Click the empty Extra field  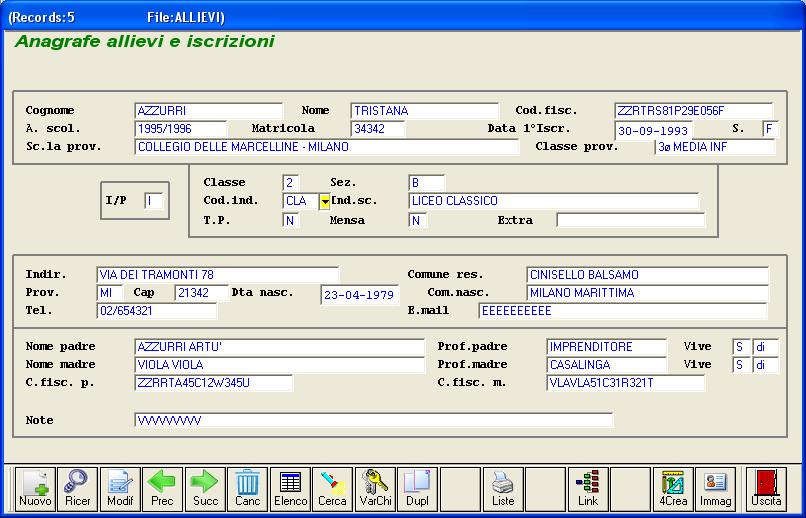pyautogui.click(x=631, y=220)
